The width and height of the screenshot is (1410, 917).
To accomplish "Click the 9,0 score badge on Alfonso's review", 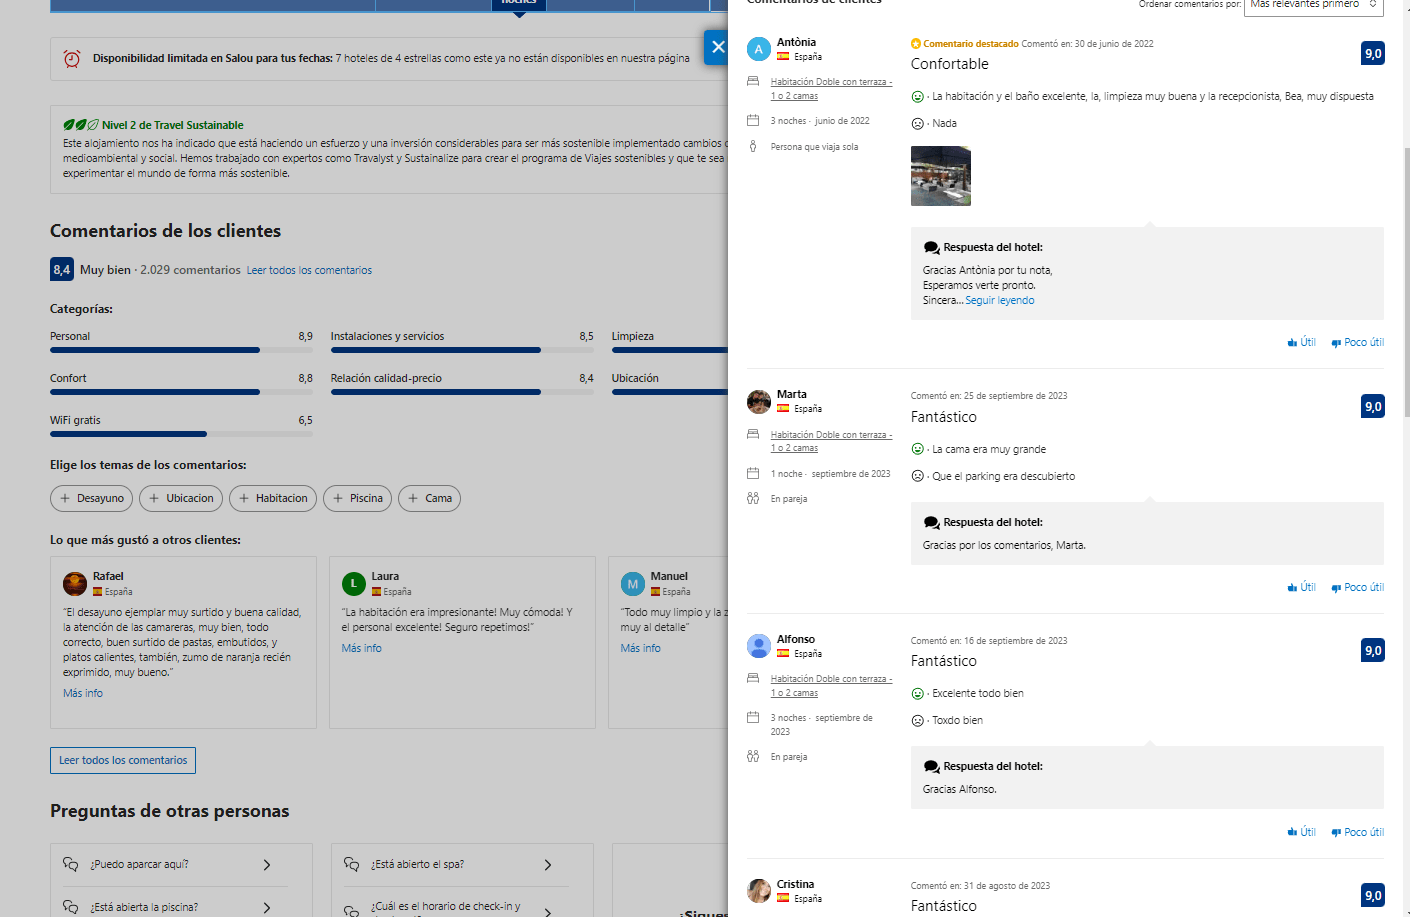I will click(1373, 650).
